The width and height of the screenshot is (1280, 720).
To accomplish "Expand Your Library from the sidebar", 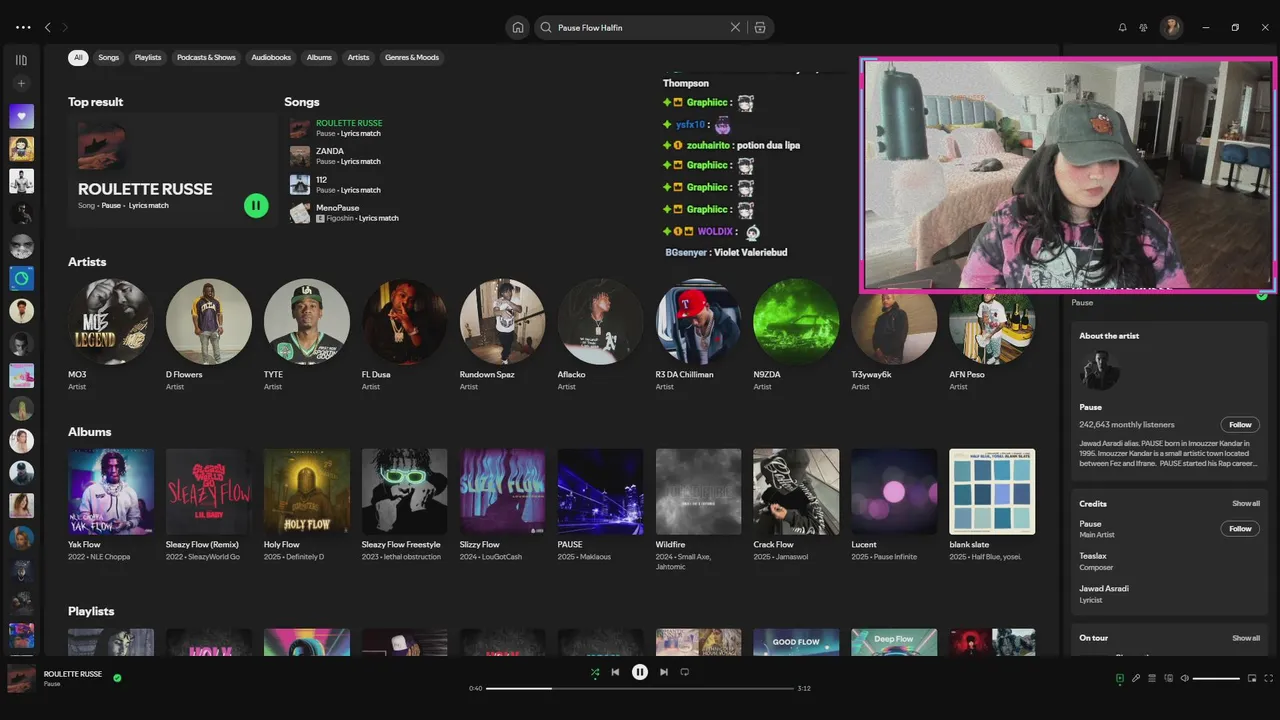I will click(21, 60).
